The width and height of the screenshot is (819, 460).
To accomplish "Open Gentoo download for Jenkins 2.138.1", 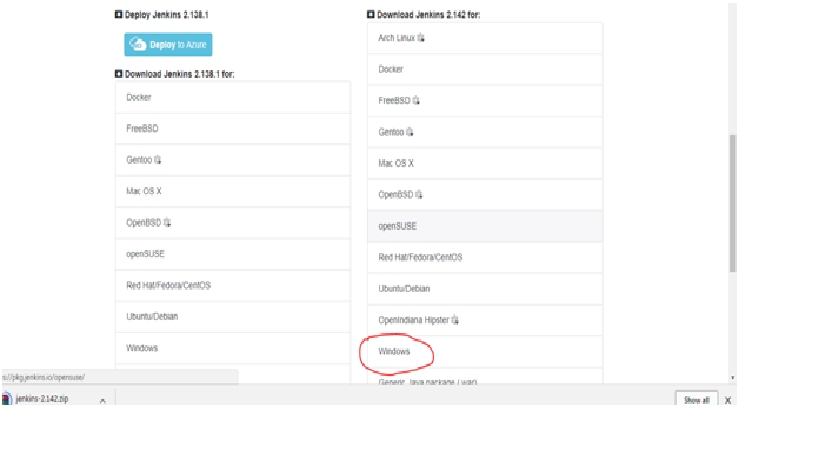I will (x=233, y=160).
